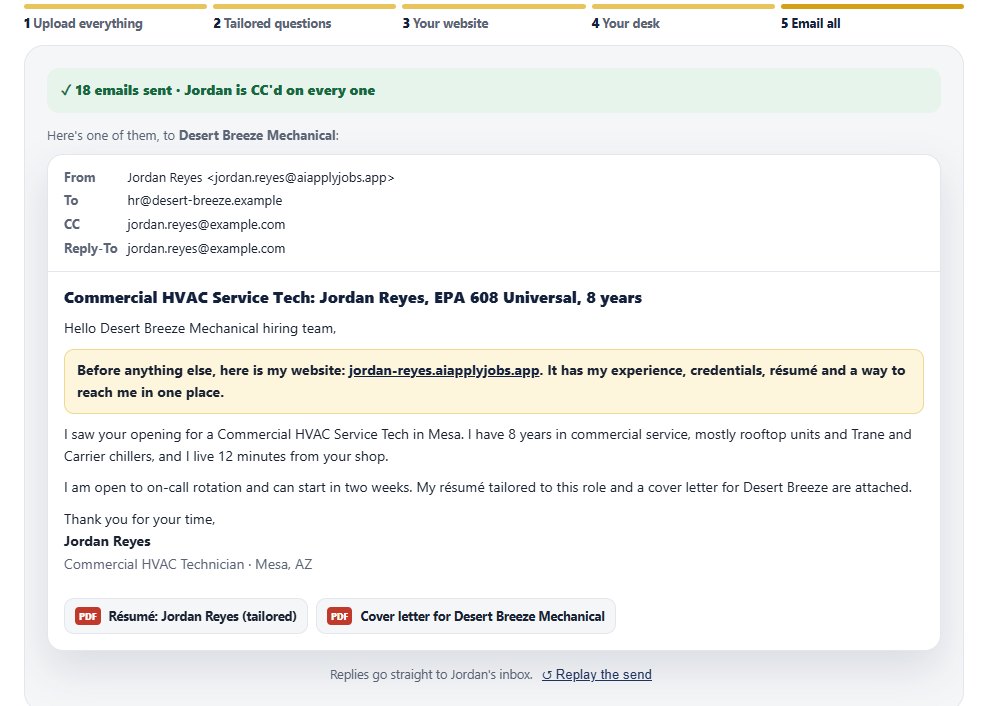Click the 'Reply-To' header label
Viewport: 988px width, 706px height.
pyautogui.click(x=91, y=248)
